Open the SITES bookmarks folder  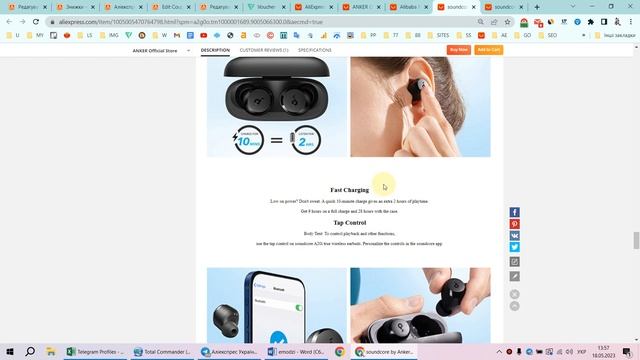(438, 36)
